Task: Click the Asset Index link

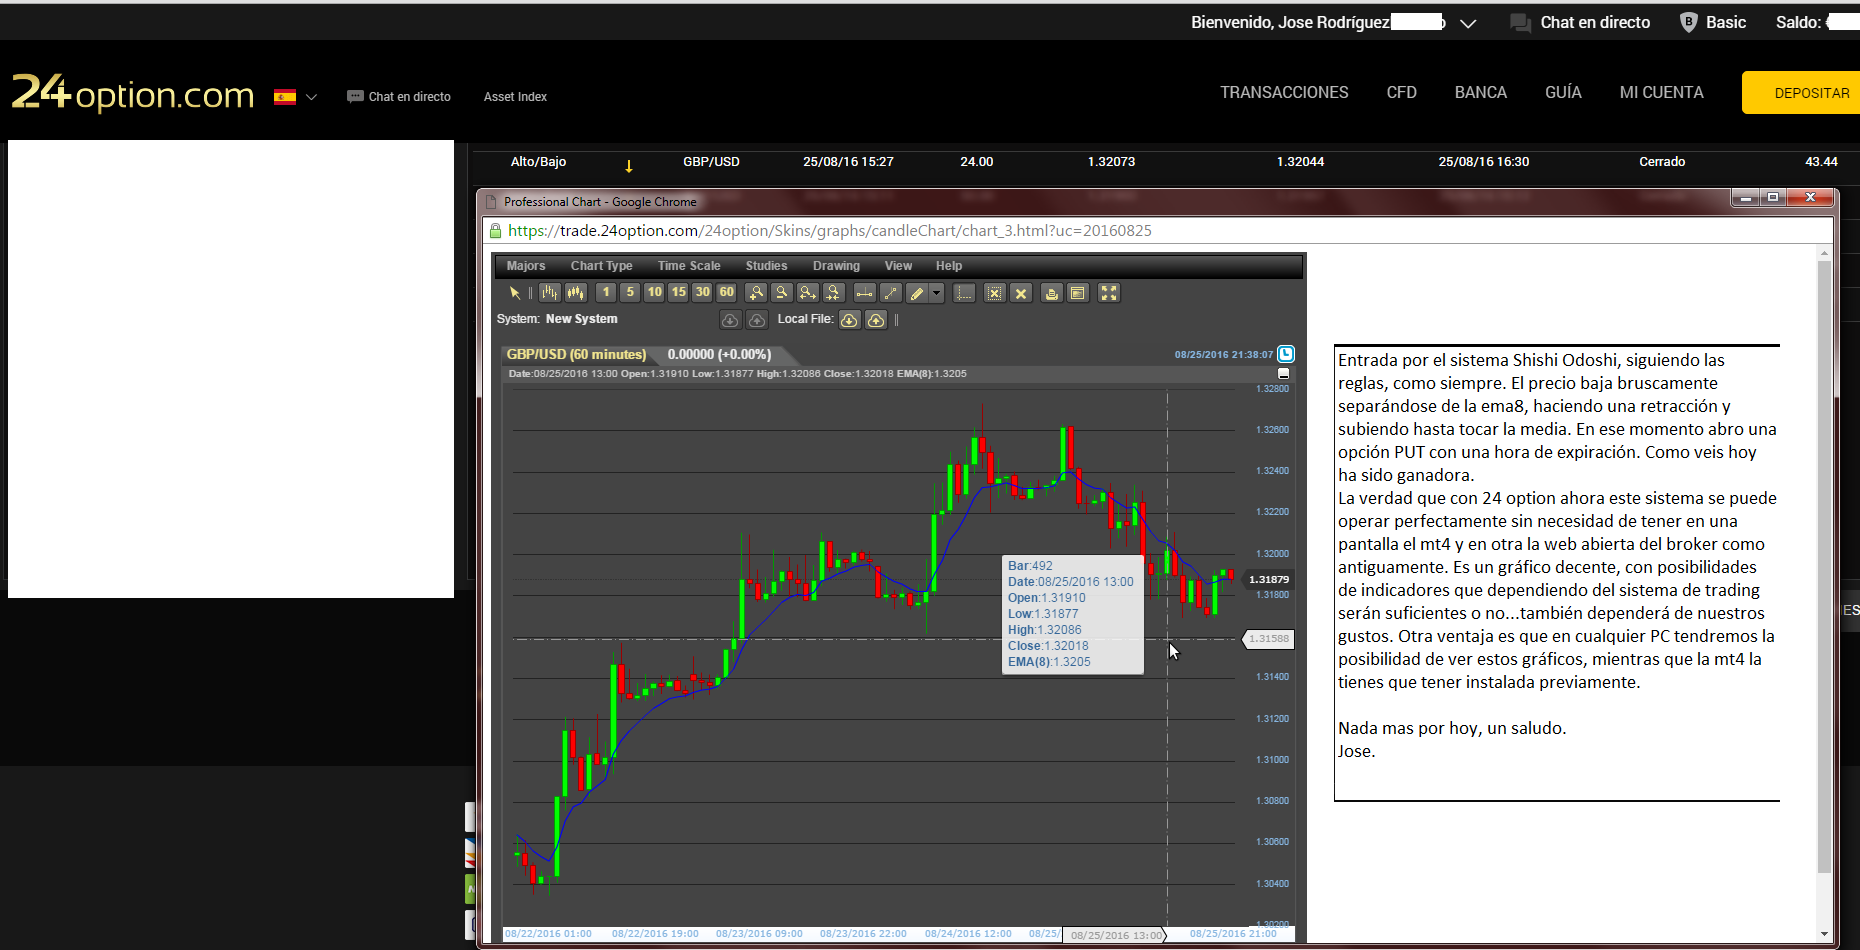Action: click(x=515, y=97)
